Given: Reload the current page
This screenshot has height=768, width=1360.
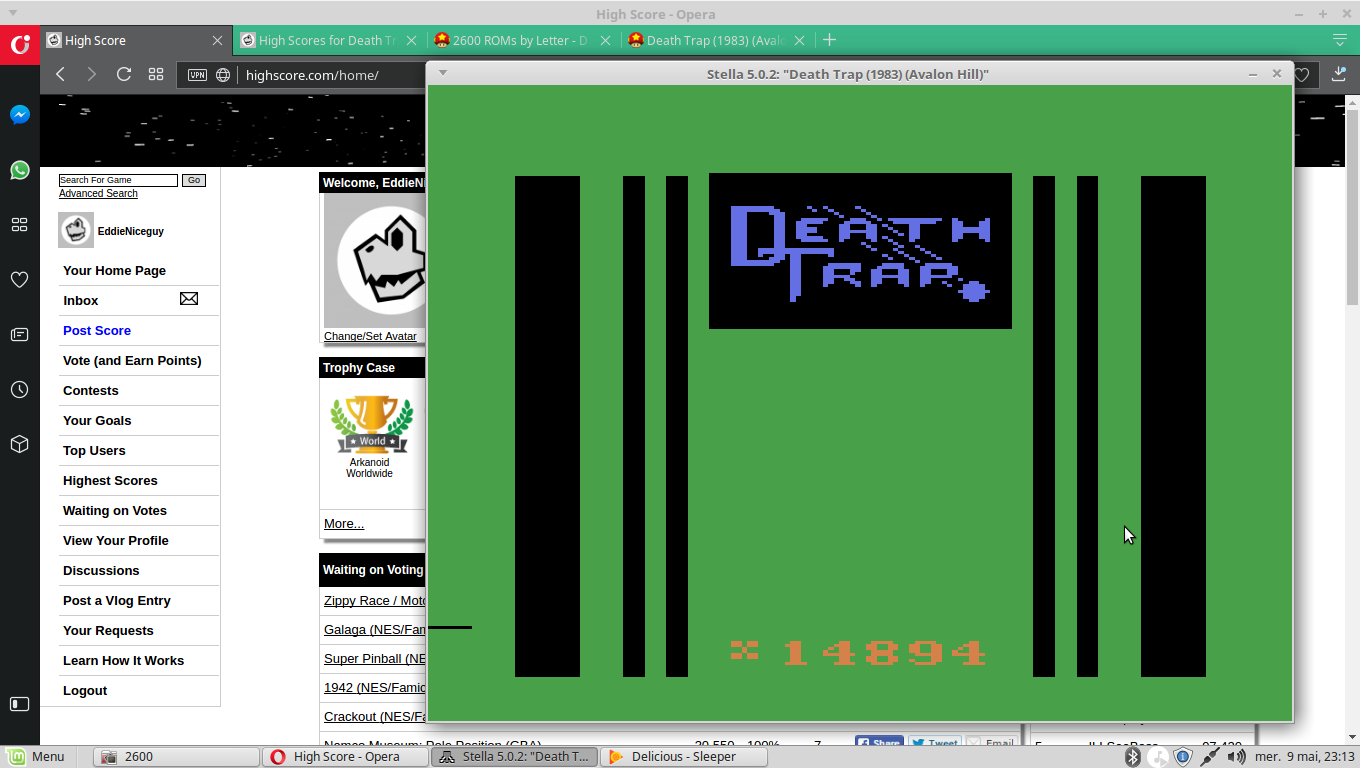Looking at the screenshot, I should [124, 74].
